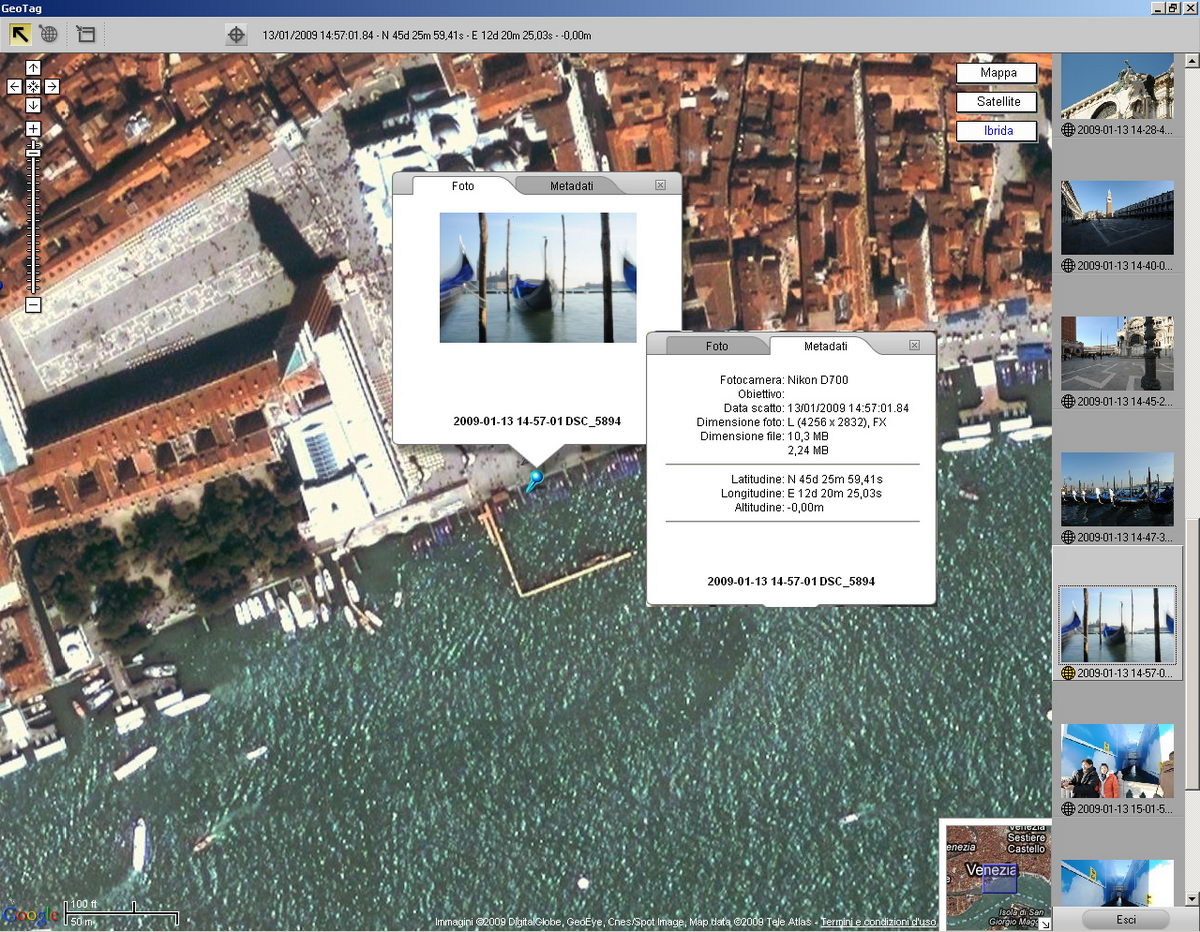Click globe icon next to 14-47-3 photo
1200x932 pixels.
(x=1068, y=538)
